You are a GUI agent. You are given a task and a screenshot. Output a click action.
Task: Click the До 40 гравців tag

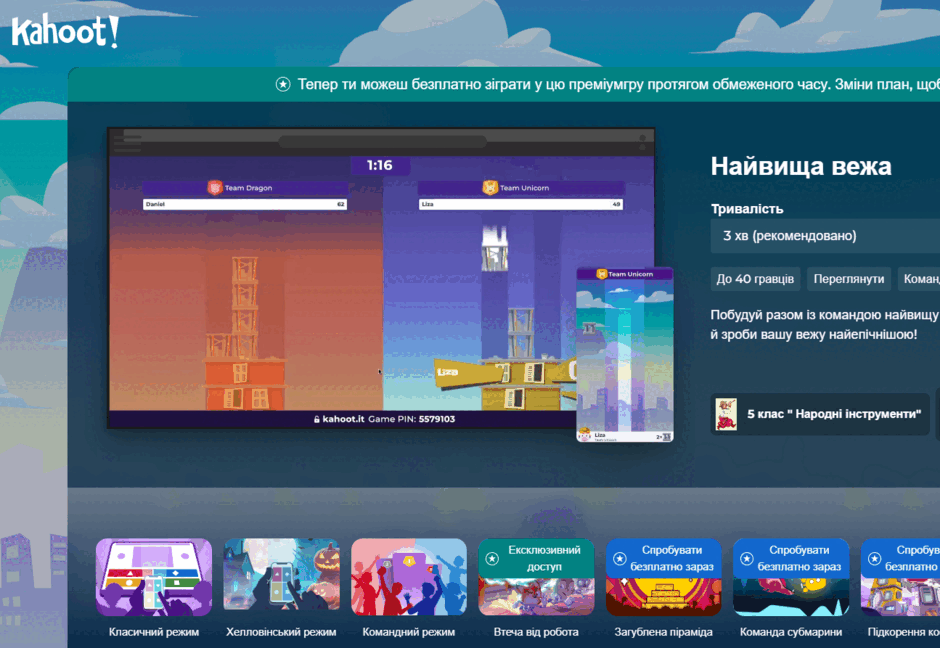click(755, 279)
